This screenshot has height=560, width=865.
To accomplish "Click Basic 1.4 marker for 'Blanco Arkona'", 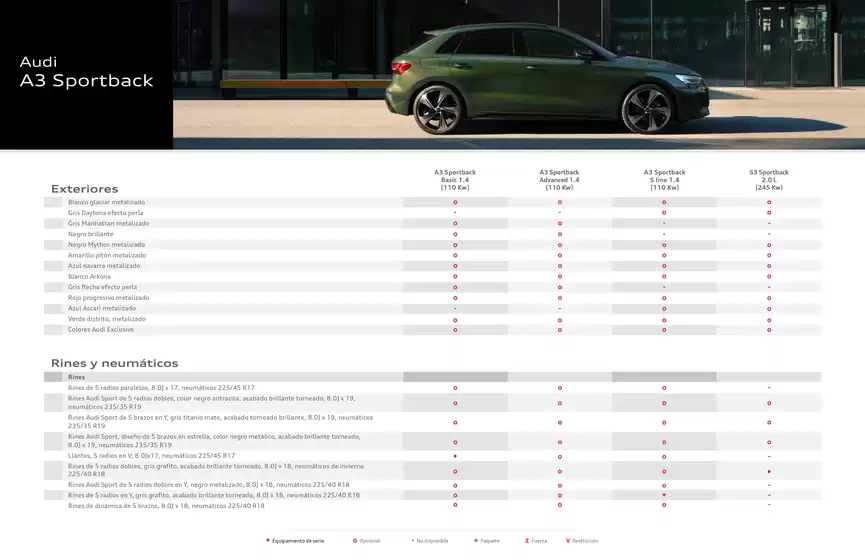I will pos(455,276).
